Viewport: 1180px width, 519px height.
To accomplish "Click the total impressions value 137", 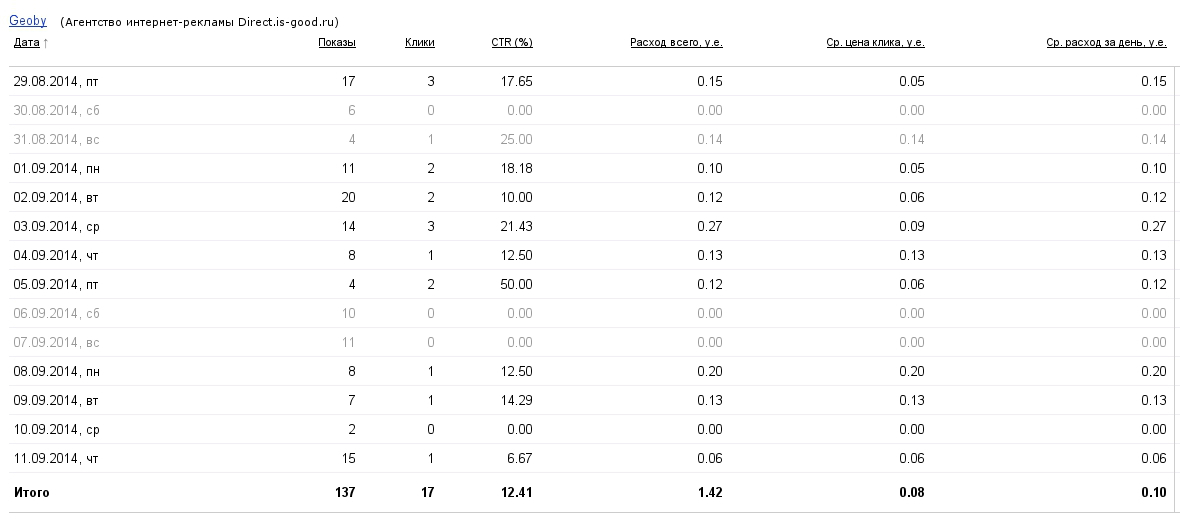I will pyautogui.click(x=344, y=492).
